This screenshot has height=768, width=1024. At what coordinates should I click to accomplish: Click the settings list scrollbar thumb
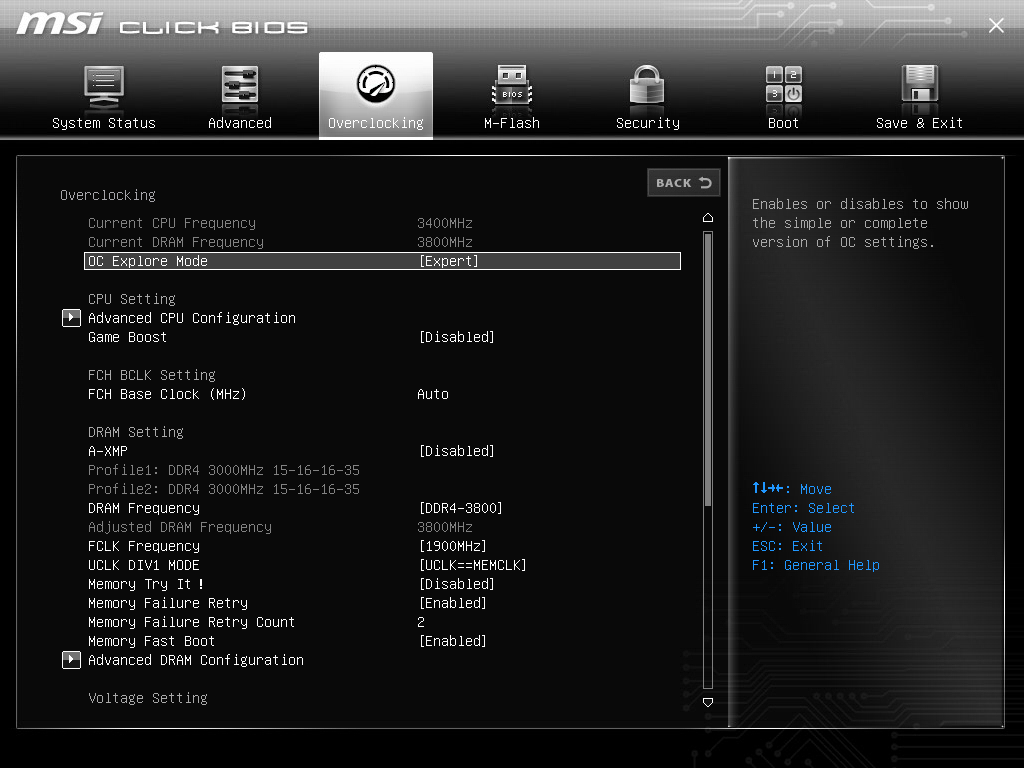pyautogui.click(x=708, y=369)
